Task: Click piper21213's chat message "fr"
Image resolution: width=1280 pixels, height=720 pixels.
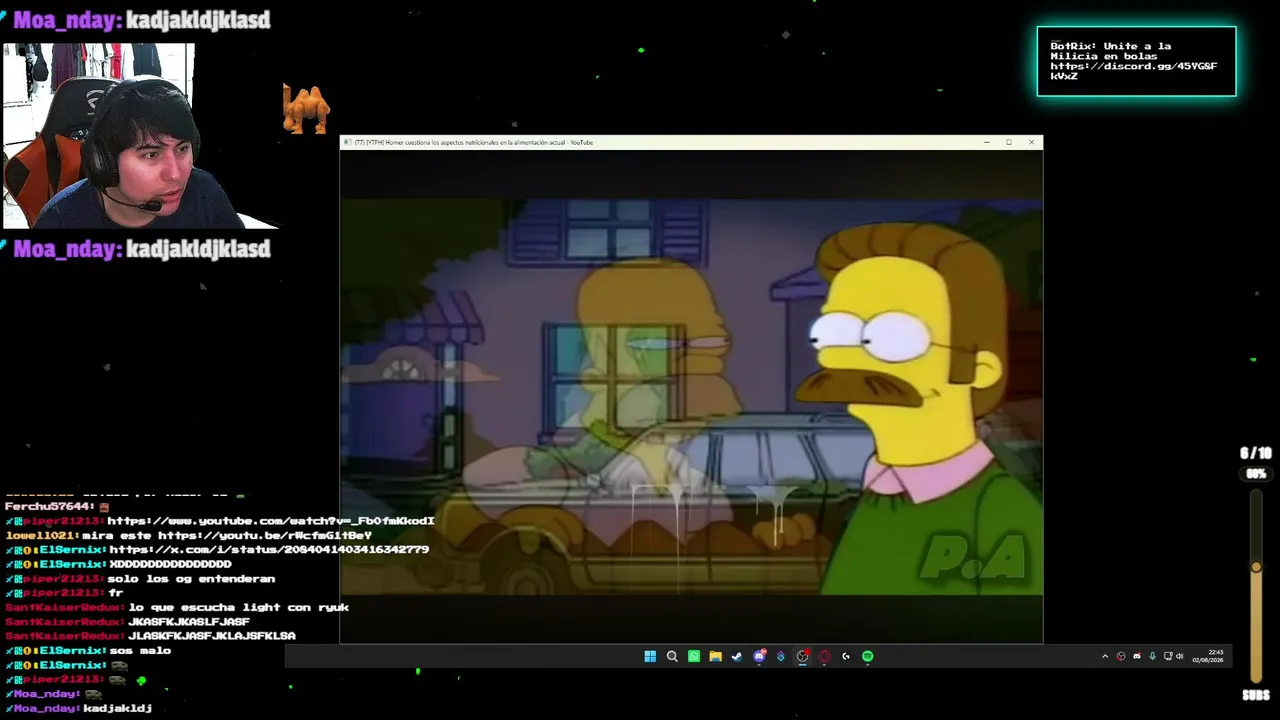Action: coord(115,593)
